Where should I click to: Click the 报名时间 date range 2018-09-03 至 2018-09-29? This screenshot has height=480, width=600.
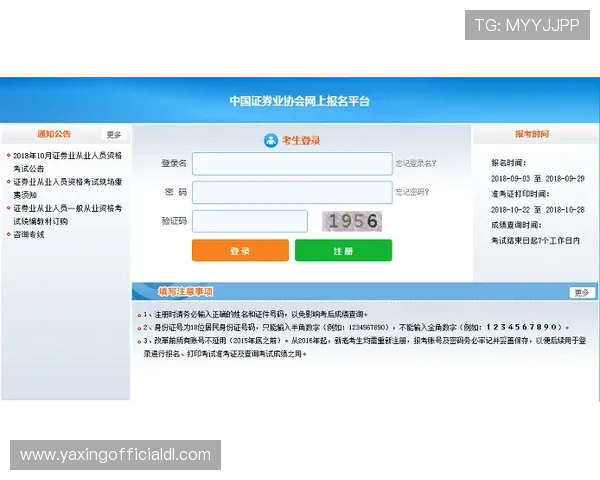(538, 179)
